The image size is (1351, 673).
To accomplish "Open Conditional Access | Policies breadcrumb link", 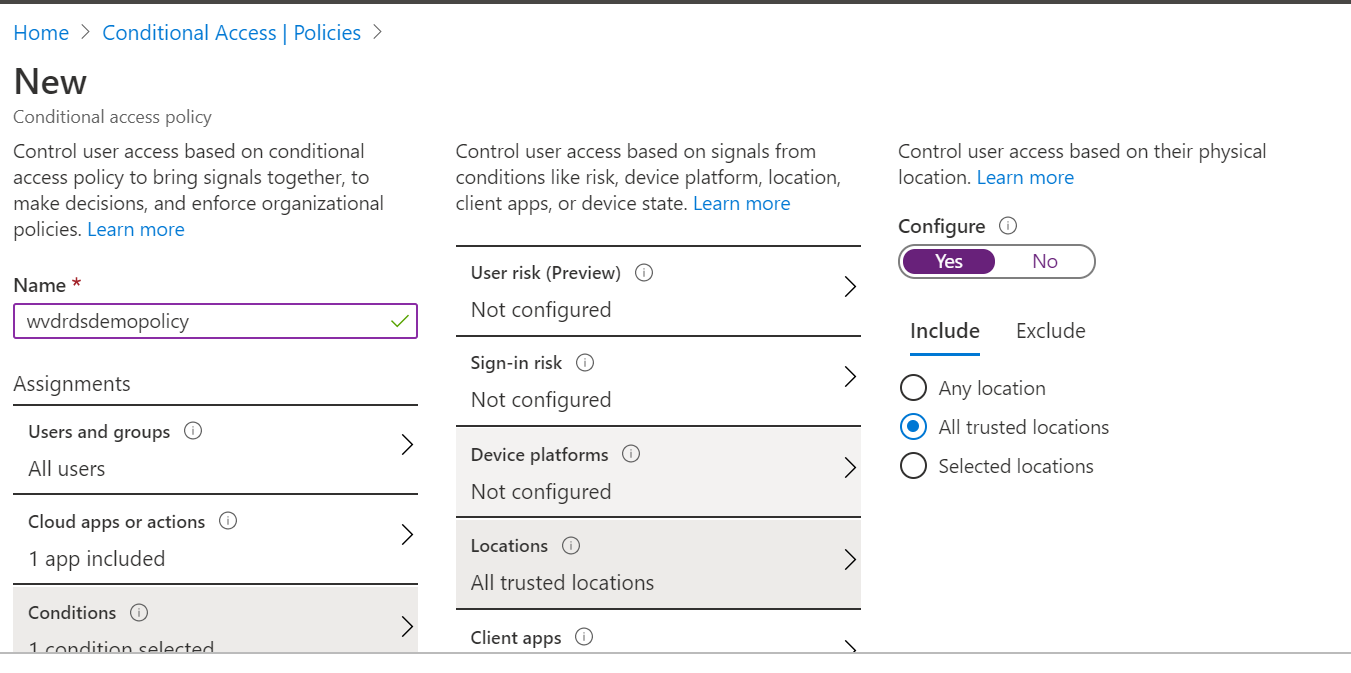I will tap(231, 33).
